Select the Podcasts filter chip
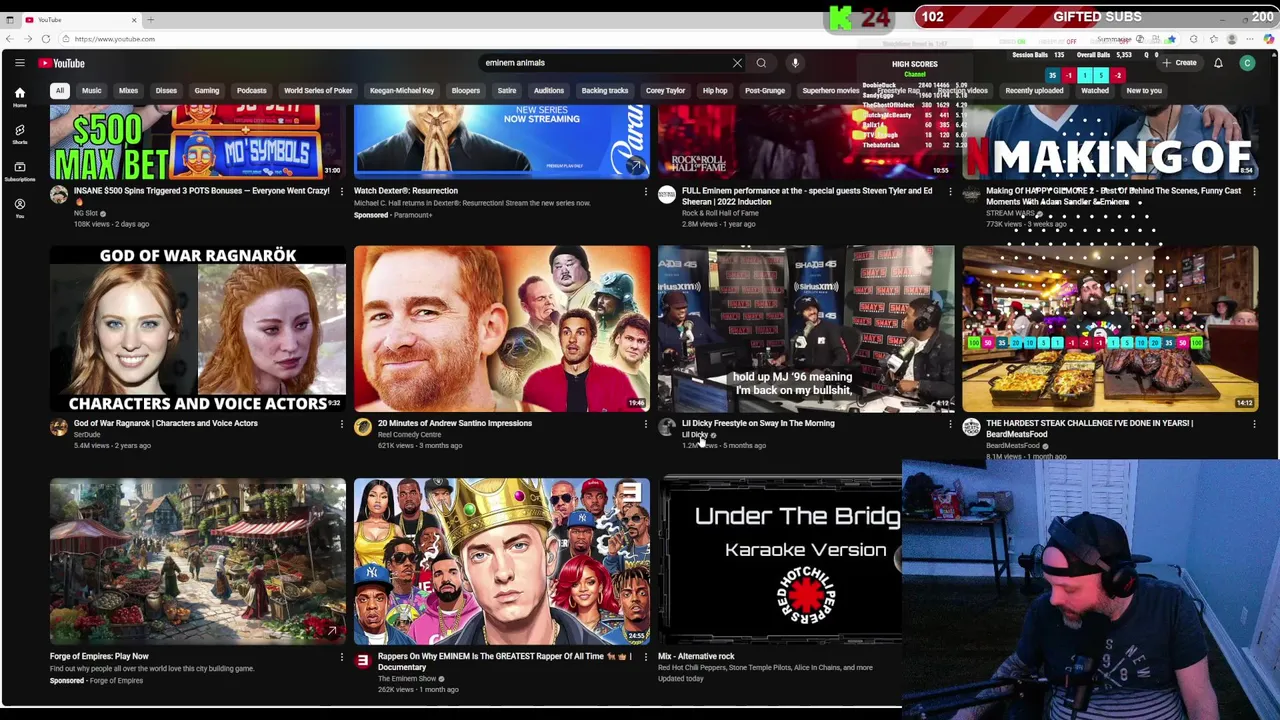The image size is (1280, 720). point(251,91)
